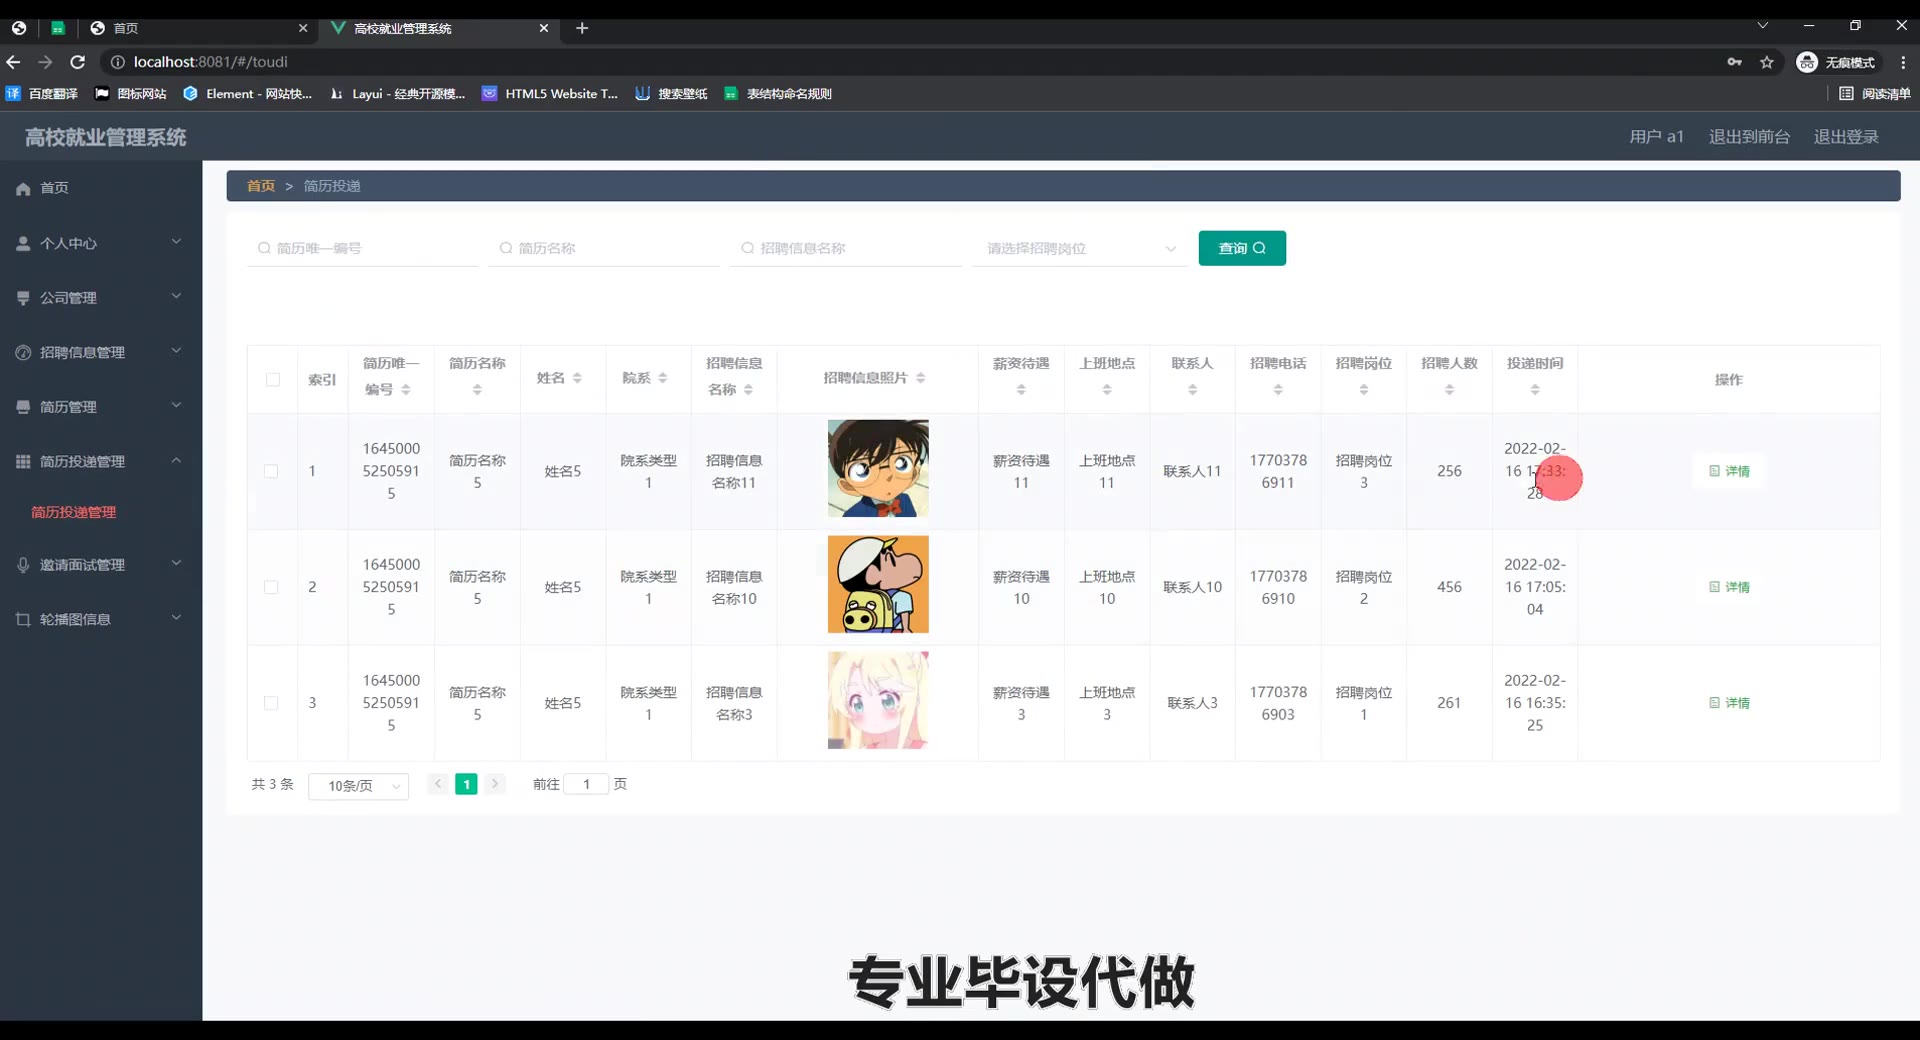Click the 简历投递管理 grid icon
The image size is (1920, 1040).
click(x=23, y=461)
